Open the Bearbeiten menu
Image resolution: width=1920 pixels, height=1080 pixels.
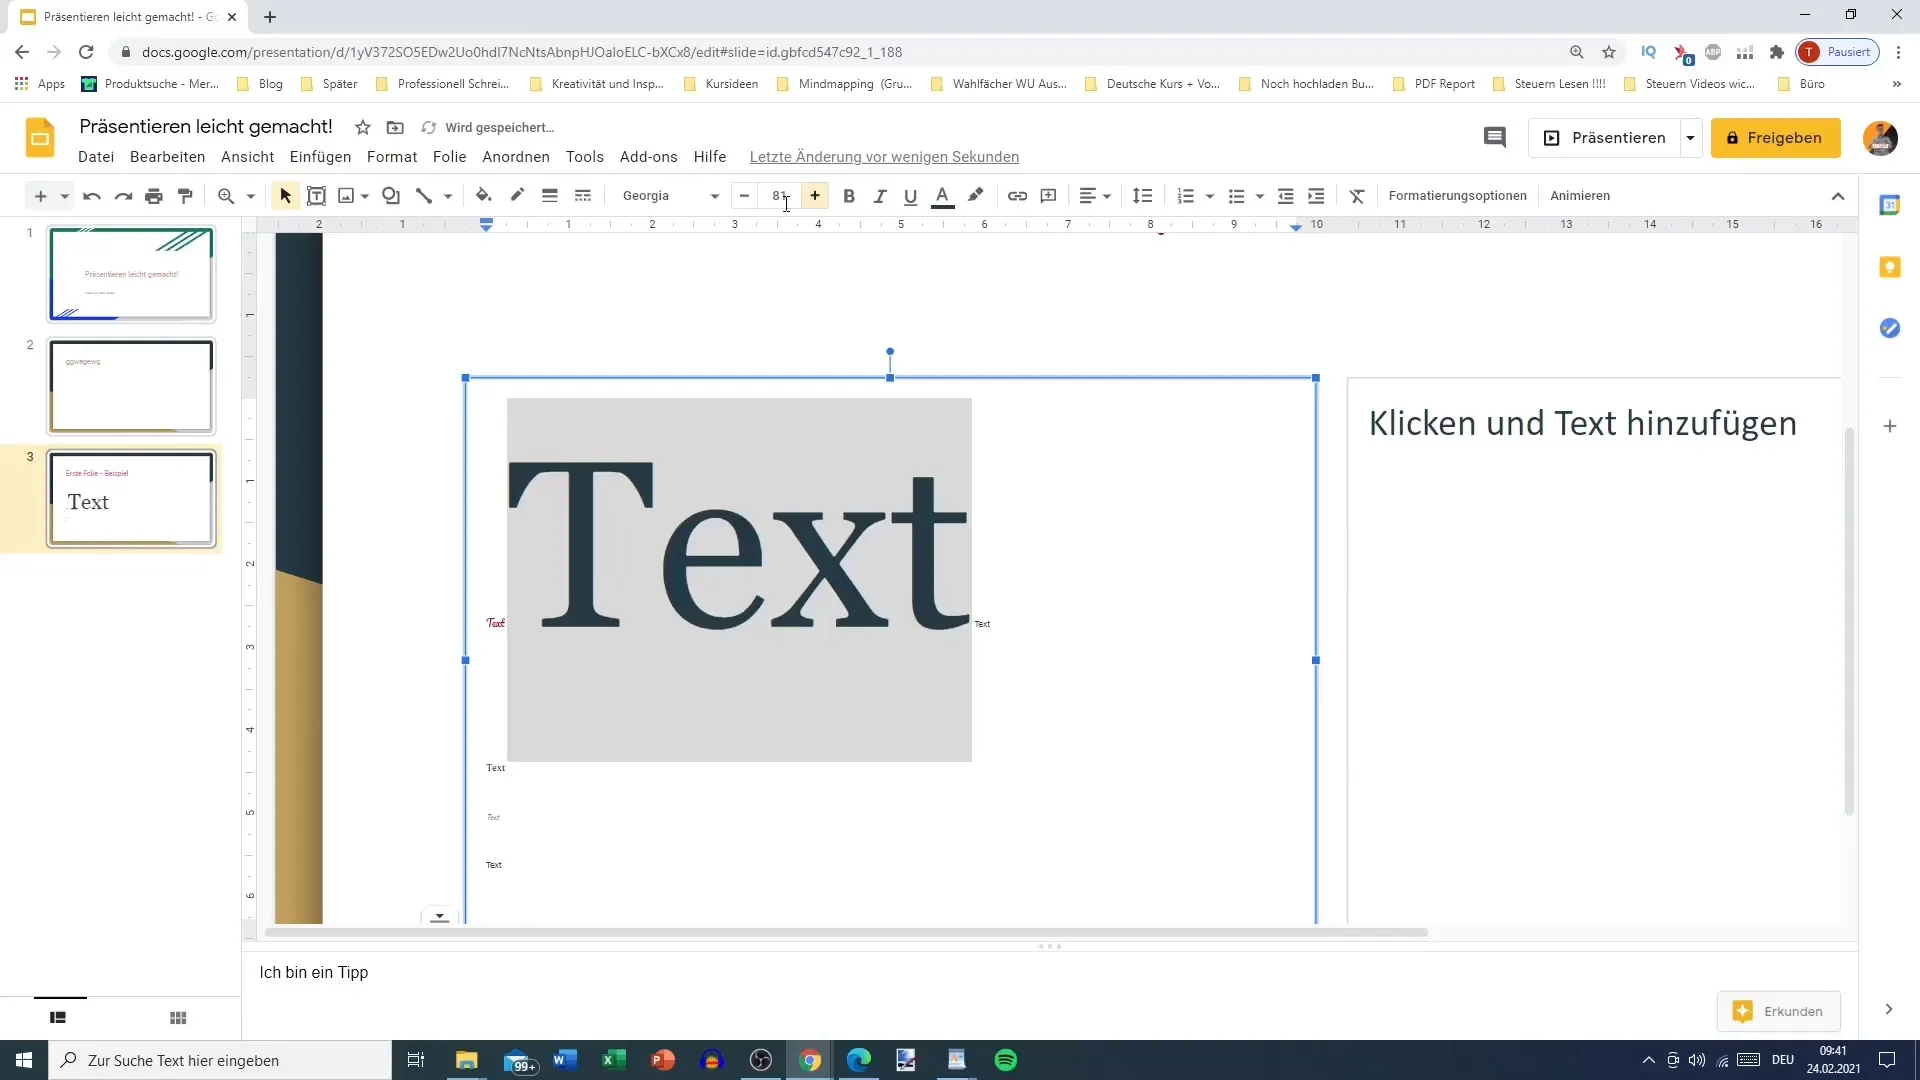[167, 157]
